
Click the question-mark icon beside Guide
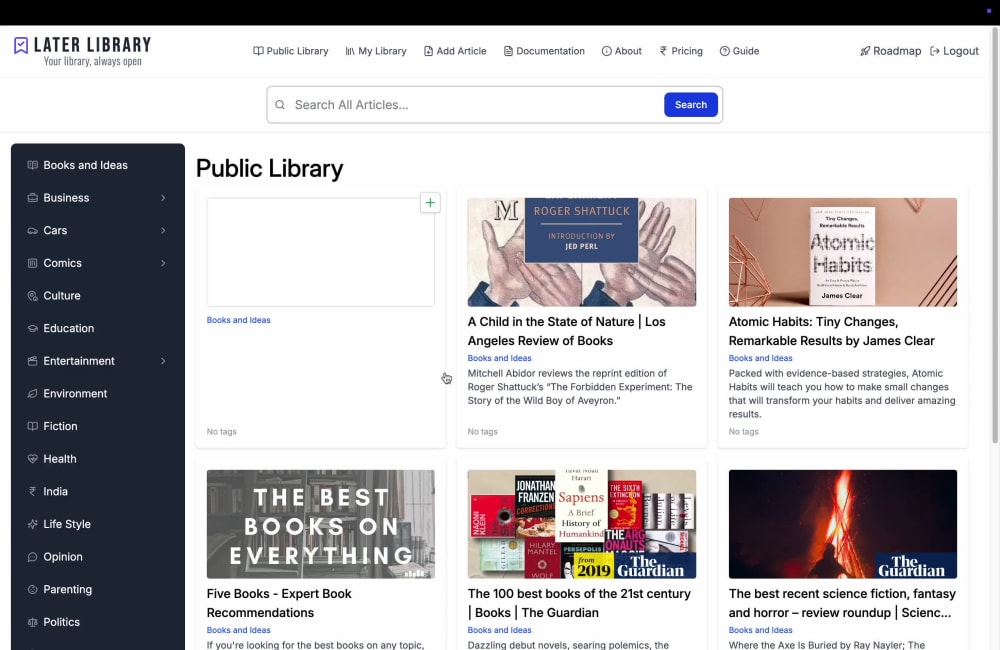(724, 51)
